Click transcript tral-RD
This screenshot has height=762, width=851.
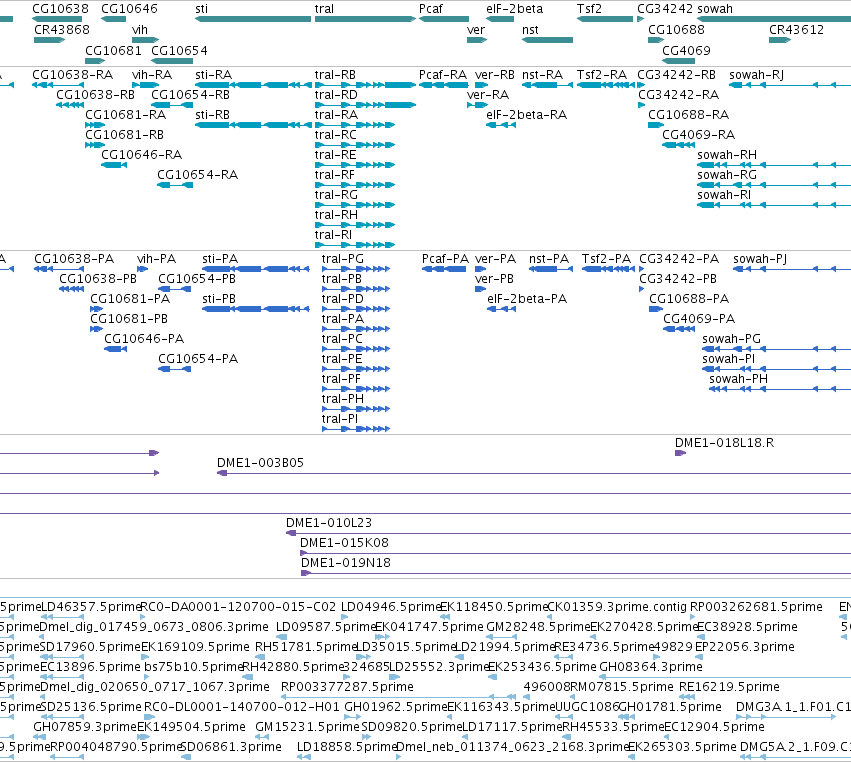point(365,105)
